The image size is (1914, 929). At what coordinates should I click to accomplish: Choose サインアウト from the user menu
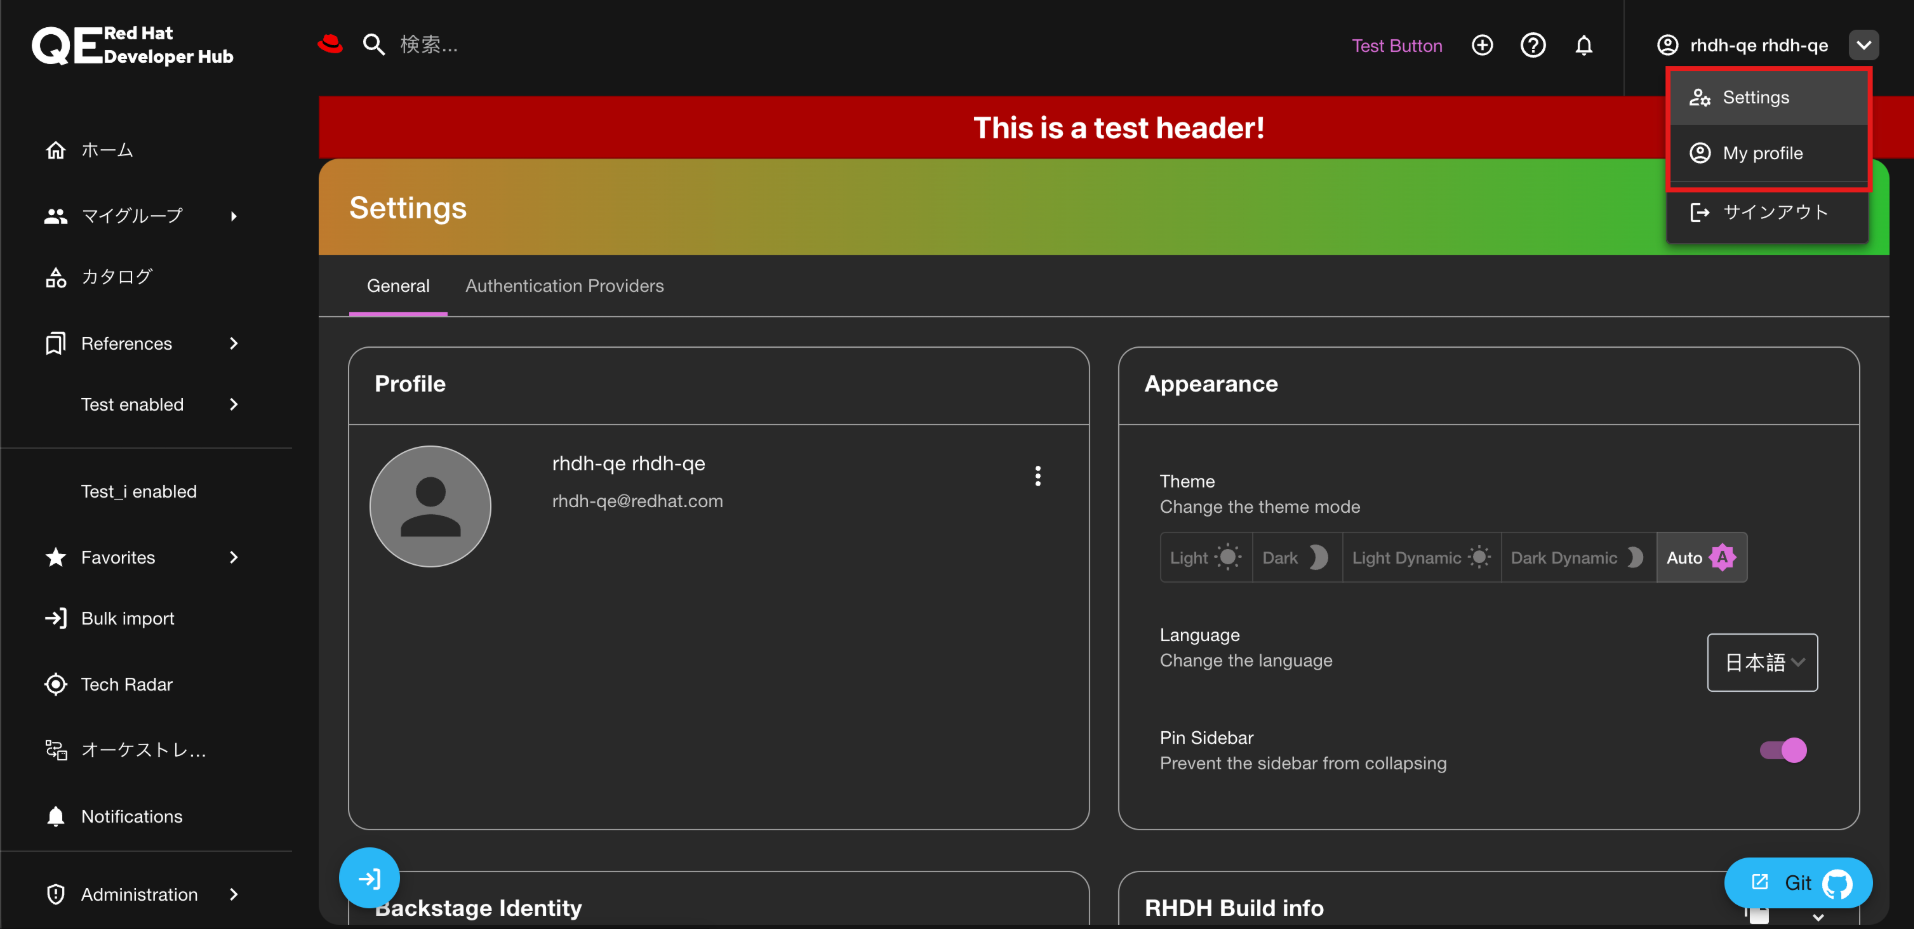[1768, 212]
